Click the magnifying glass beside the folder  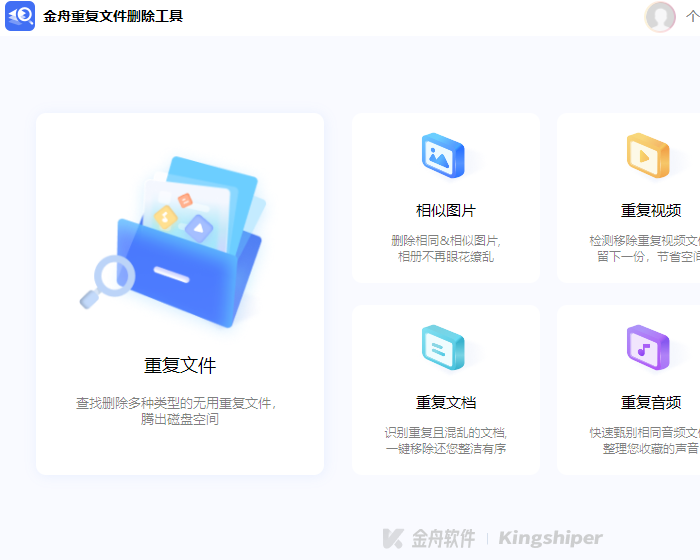(107, 280)
